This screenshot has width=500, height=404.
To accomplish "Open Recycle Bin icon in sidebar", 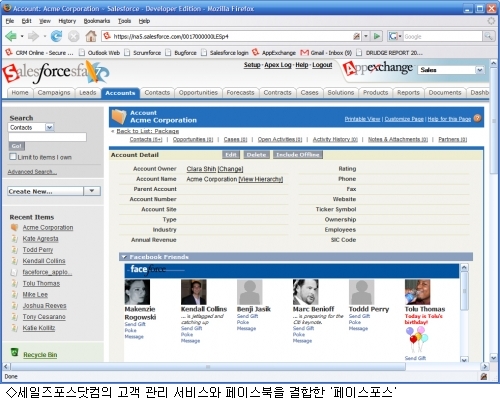I will pyautogui.click(x=15, y=352).
